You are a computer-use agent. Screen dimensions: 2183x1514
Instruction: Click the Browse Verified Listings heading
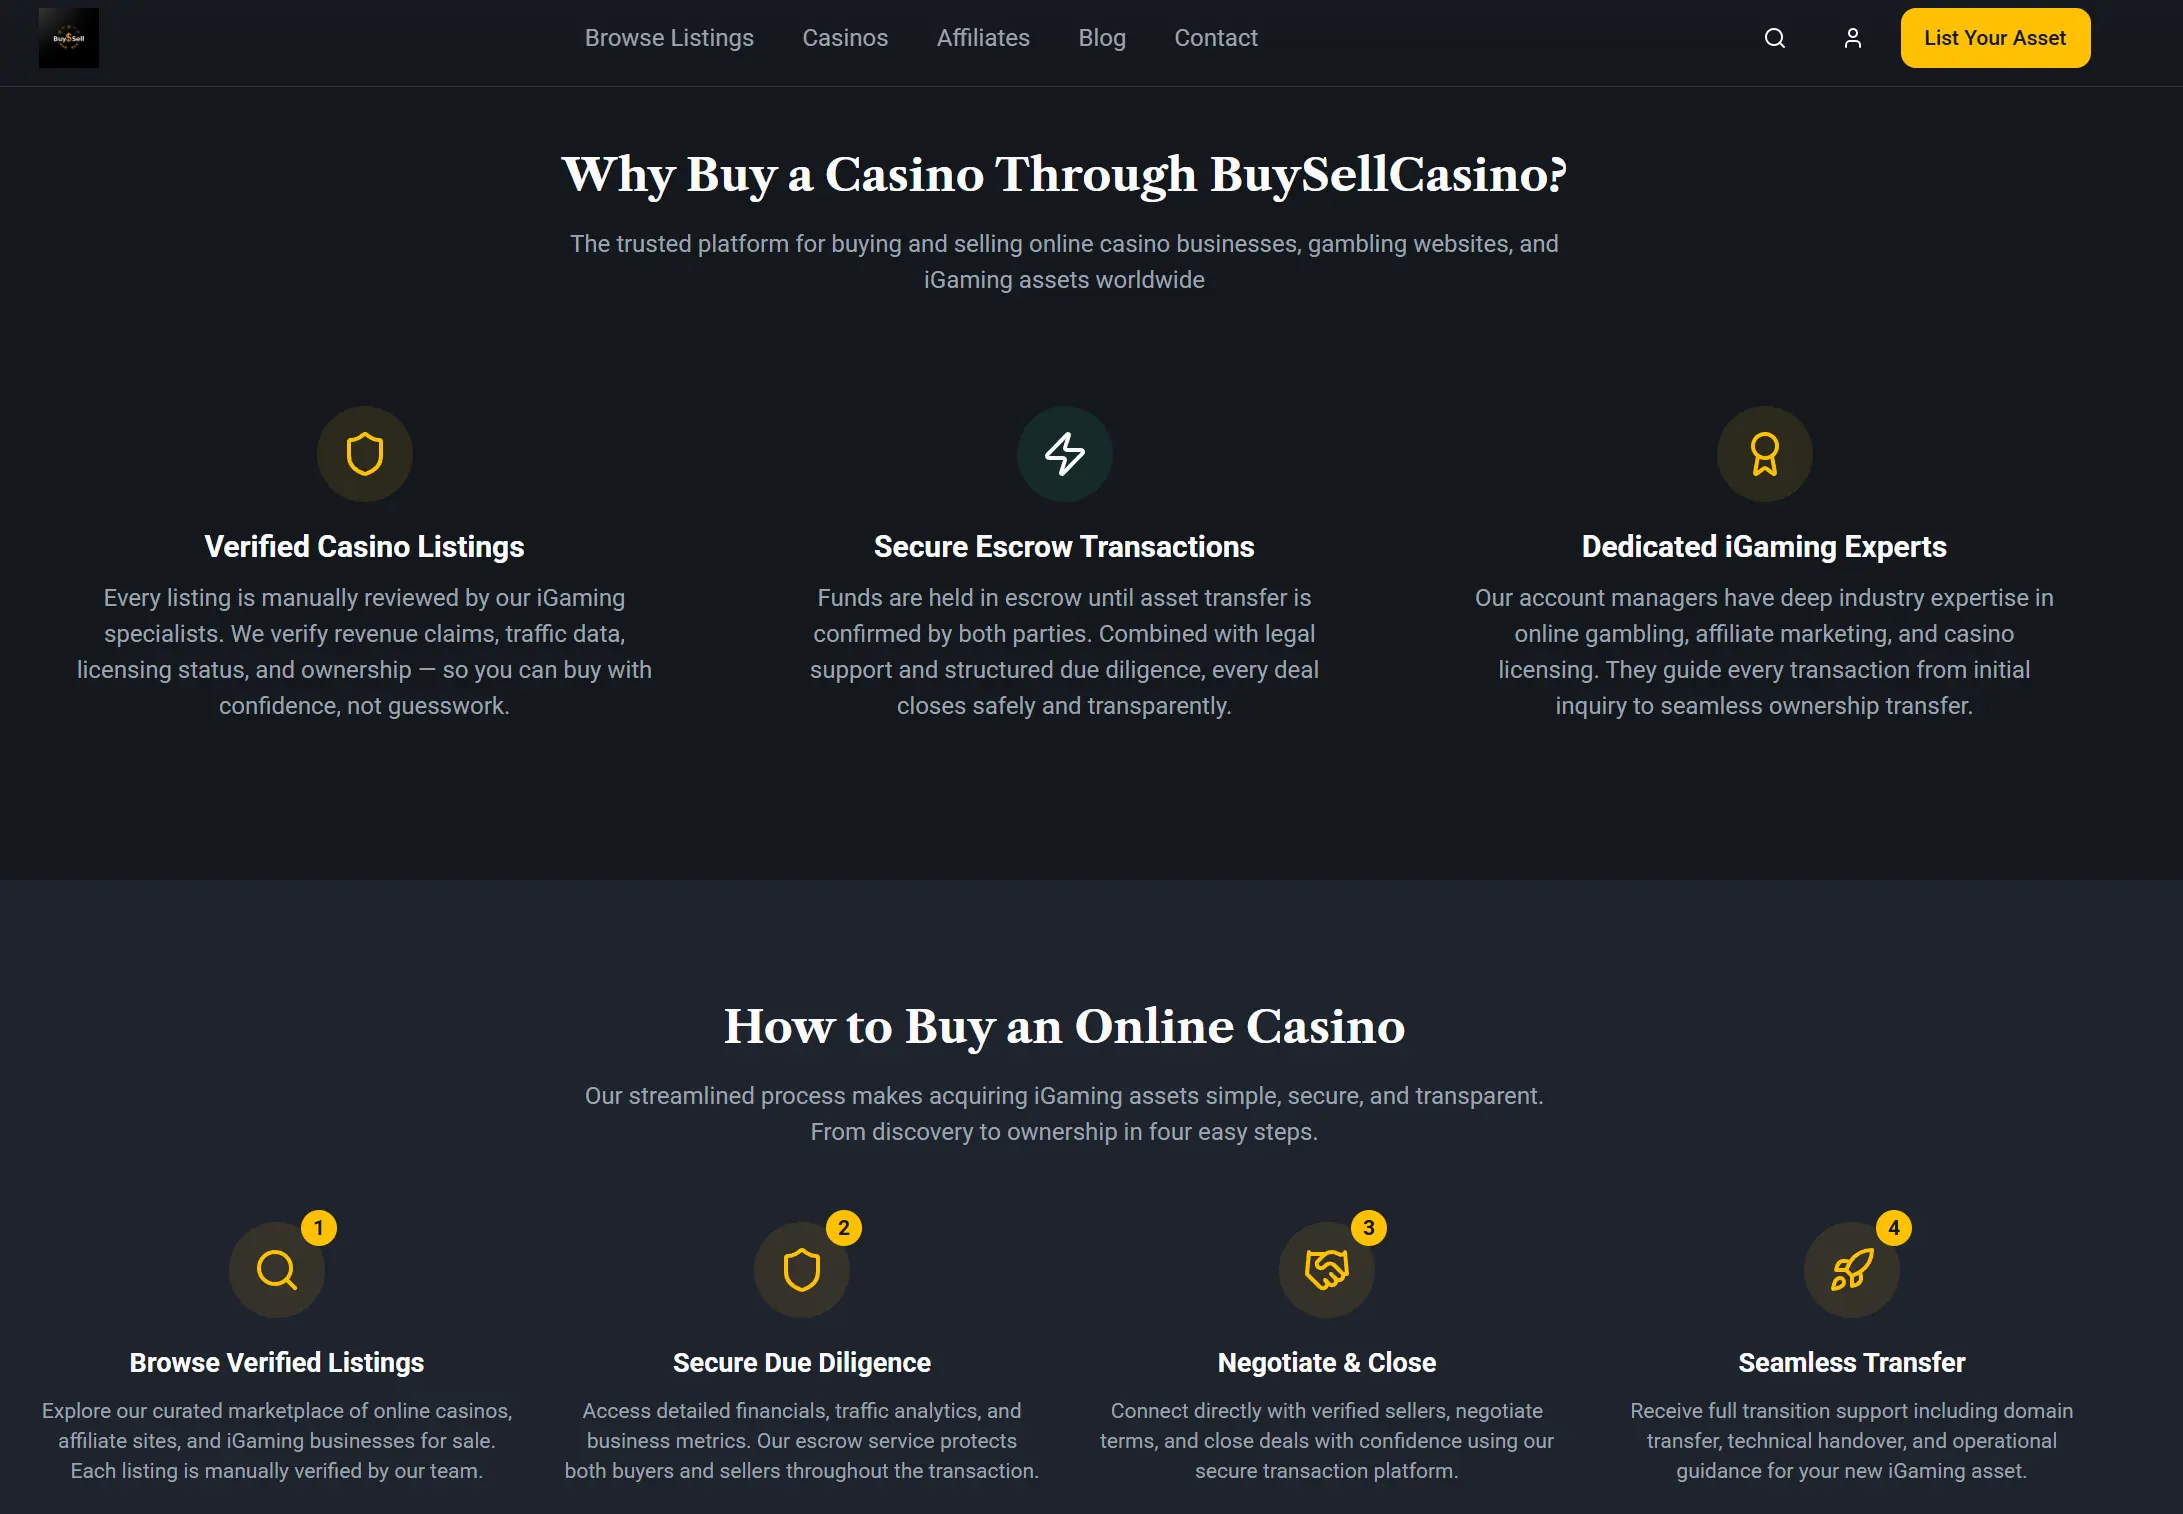277,1363
